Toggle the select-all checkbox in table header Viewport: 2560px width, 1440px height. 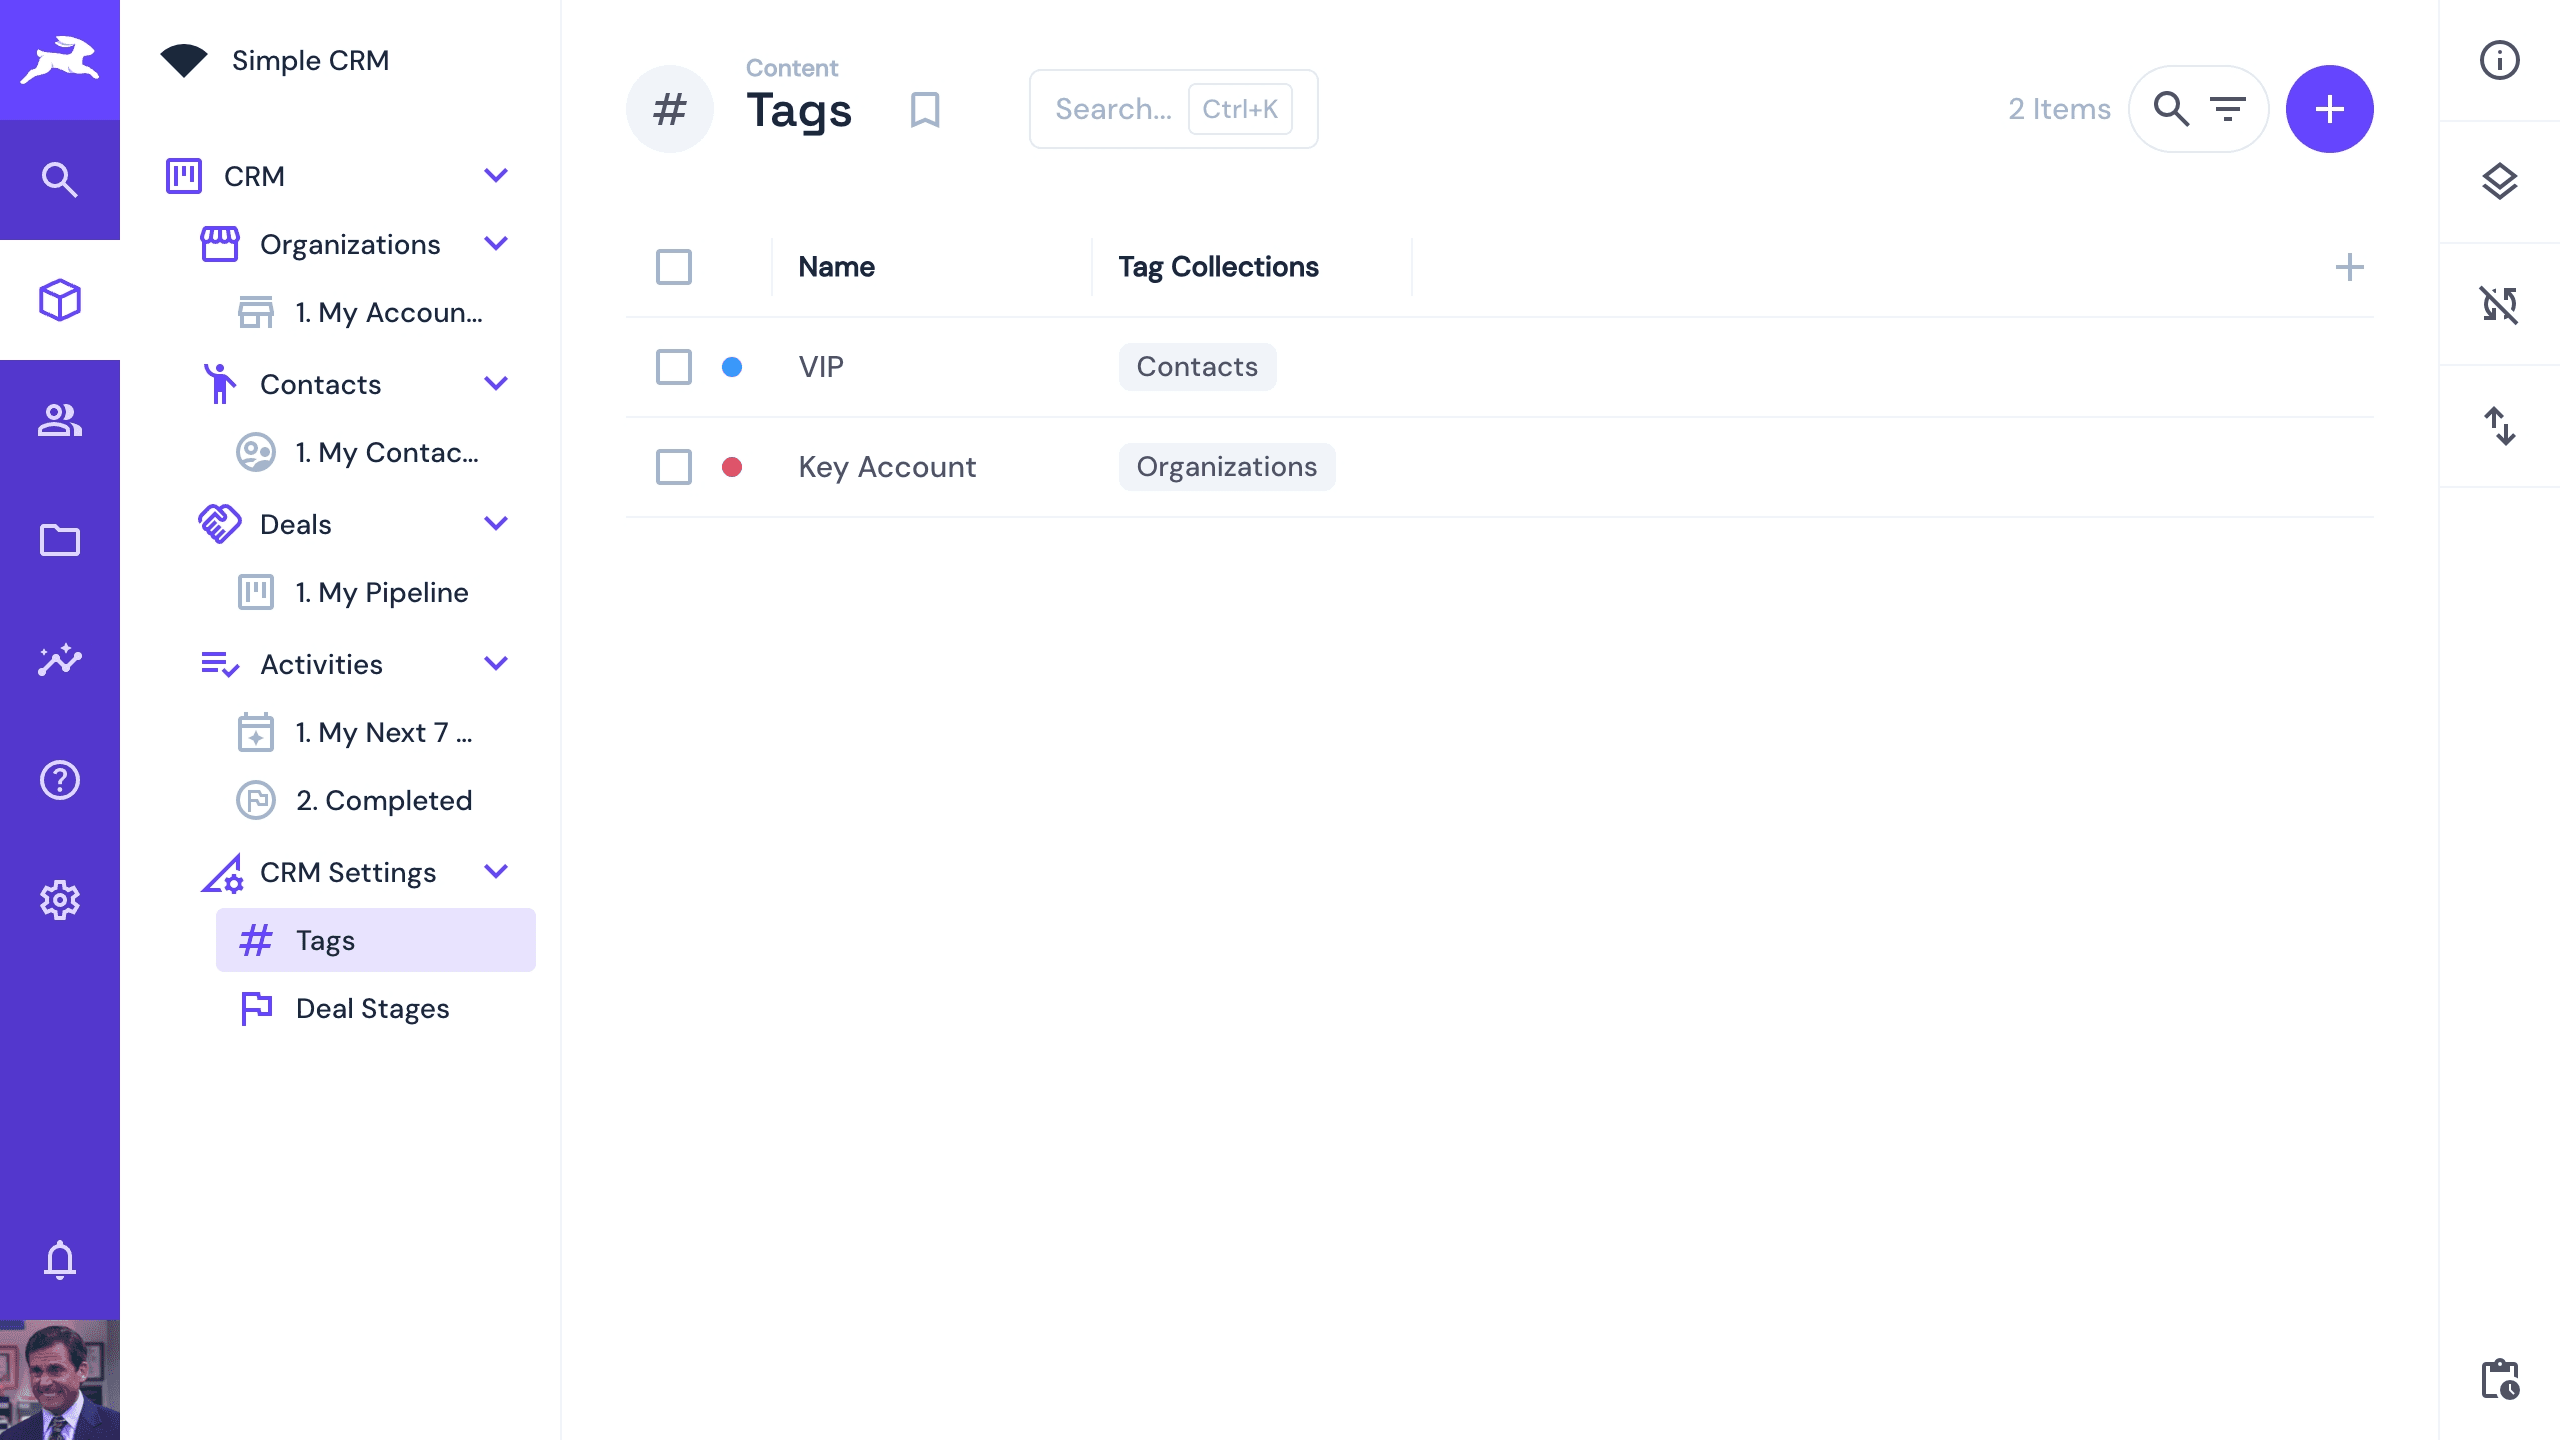(x=674, y=267)
